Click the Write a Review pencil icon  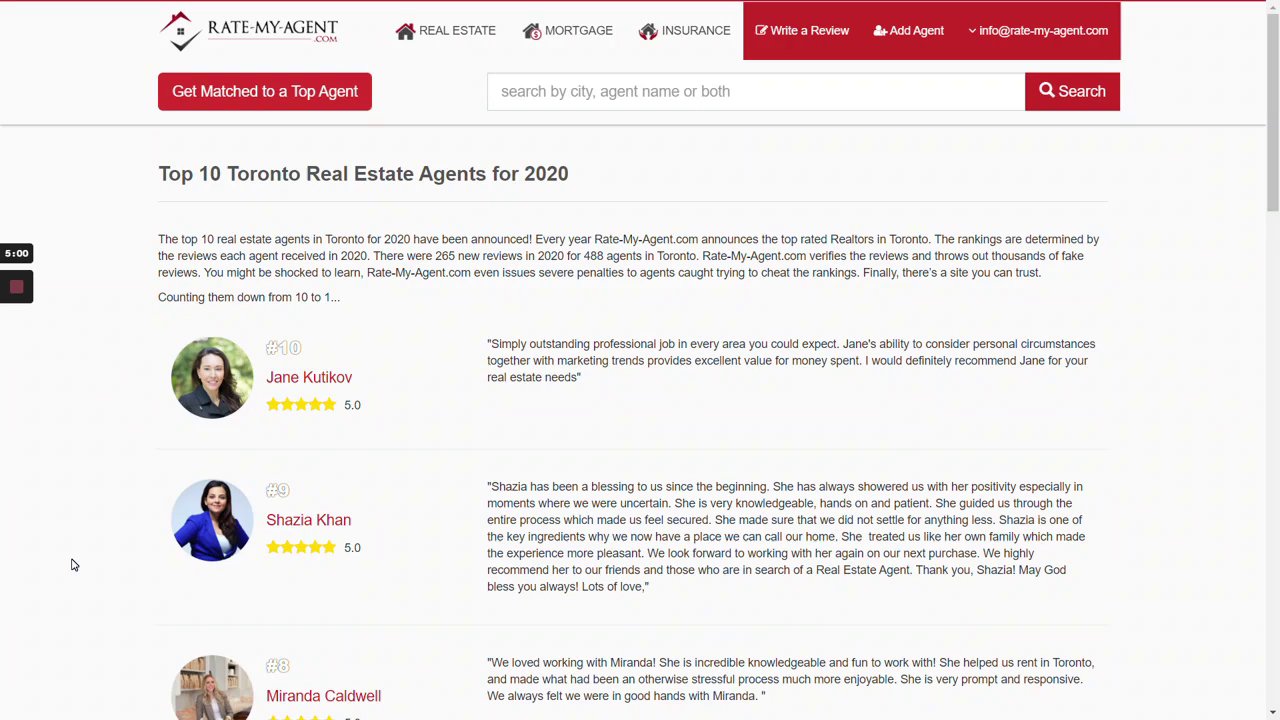click(761, 31)
